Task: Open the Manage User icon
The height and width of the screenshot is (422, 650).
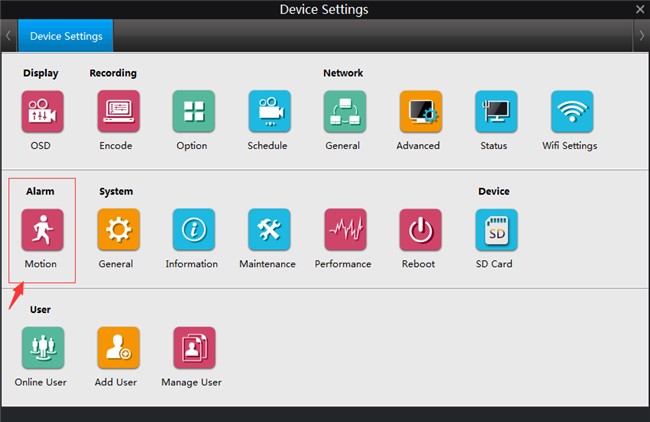Action: pos(194,348)
